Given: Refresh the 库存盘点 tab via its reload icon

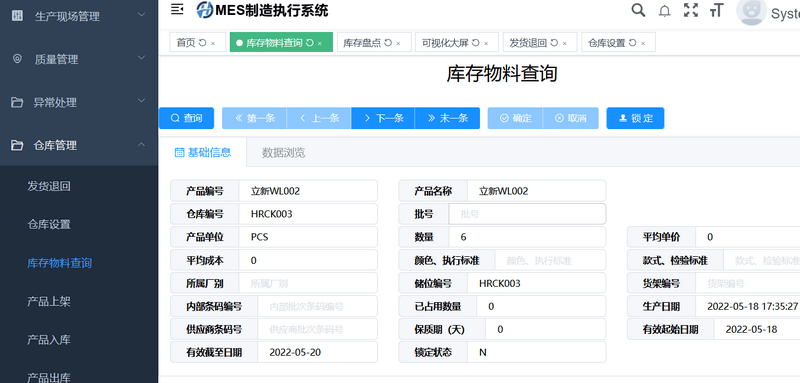Looking at the screenshot, I should pyautogui.click(x=388, y=43).
